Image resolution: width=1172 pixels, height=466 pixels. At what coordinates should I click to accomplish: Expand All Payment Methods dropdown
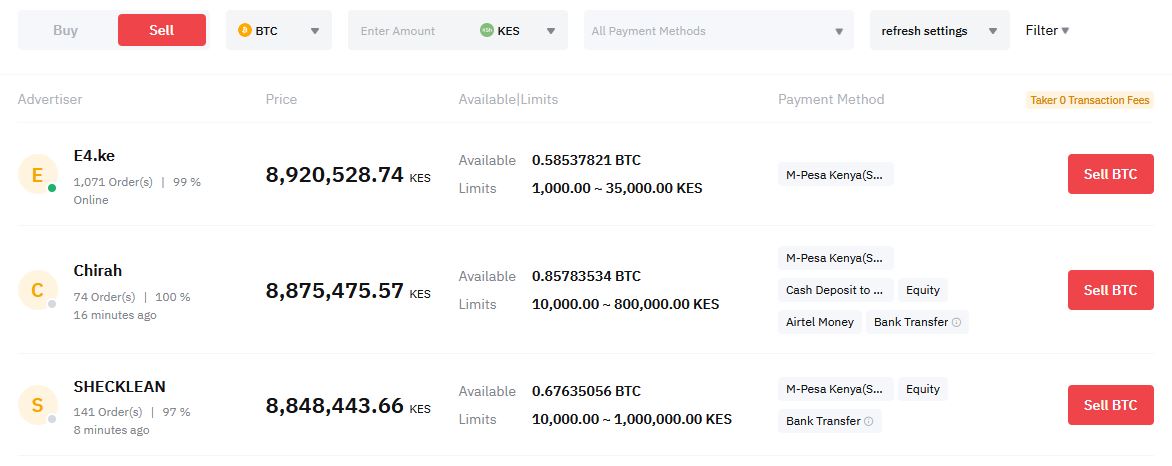point(718,31)
